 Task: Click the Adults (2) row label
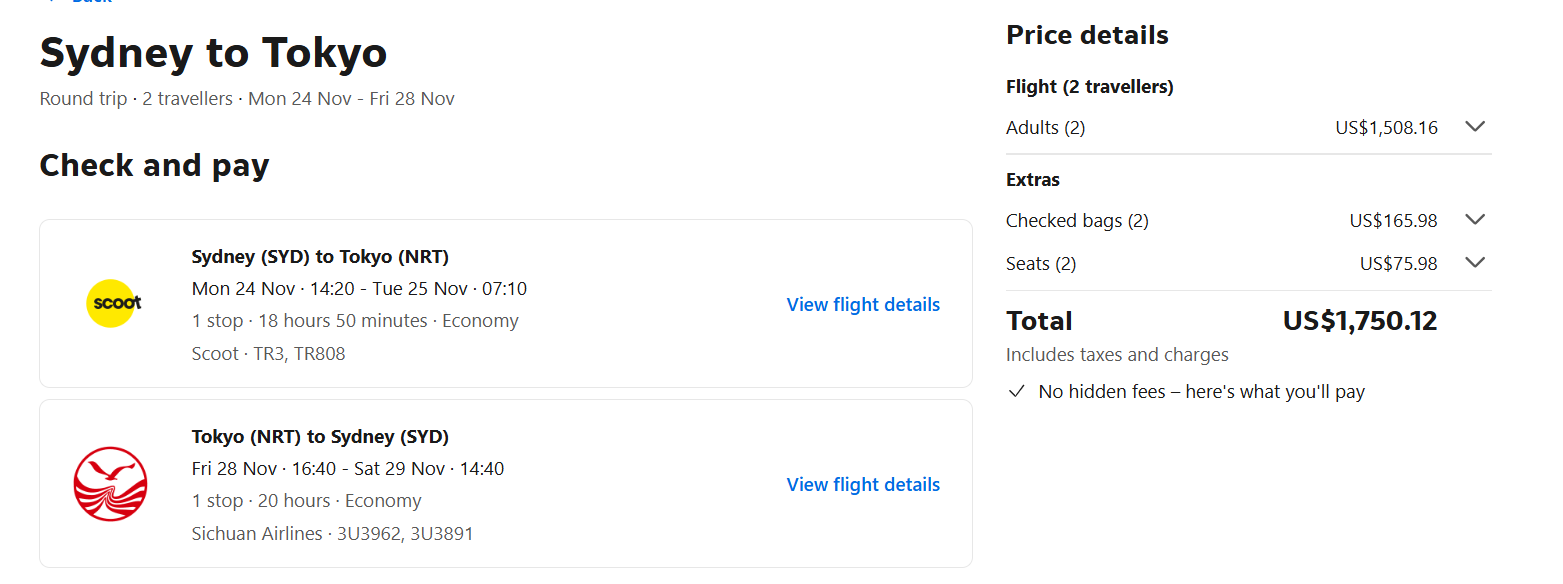click(1045, 128)
